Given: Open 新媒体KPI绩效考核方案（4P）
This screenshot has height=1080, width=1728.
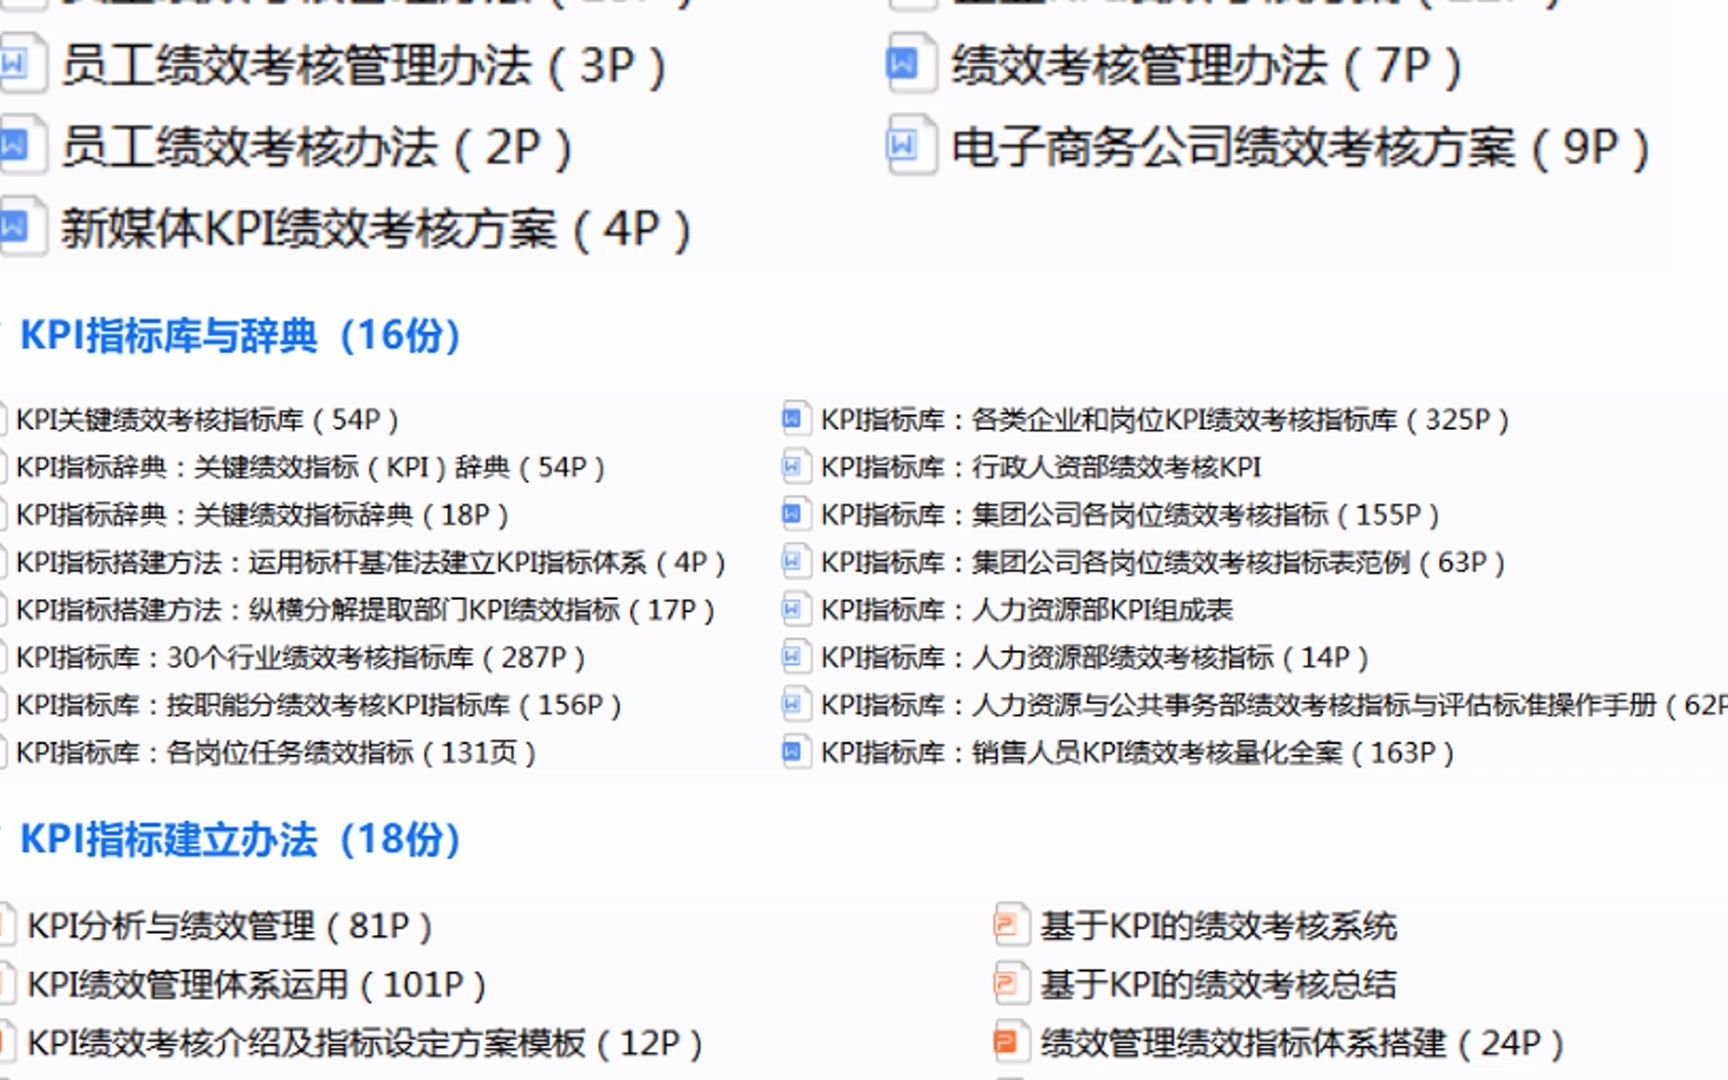Looking at the screenshot, I should tap(376, 230).
